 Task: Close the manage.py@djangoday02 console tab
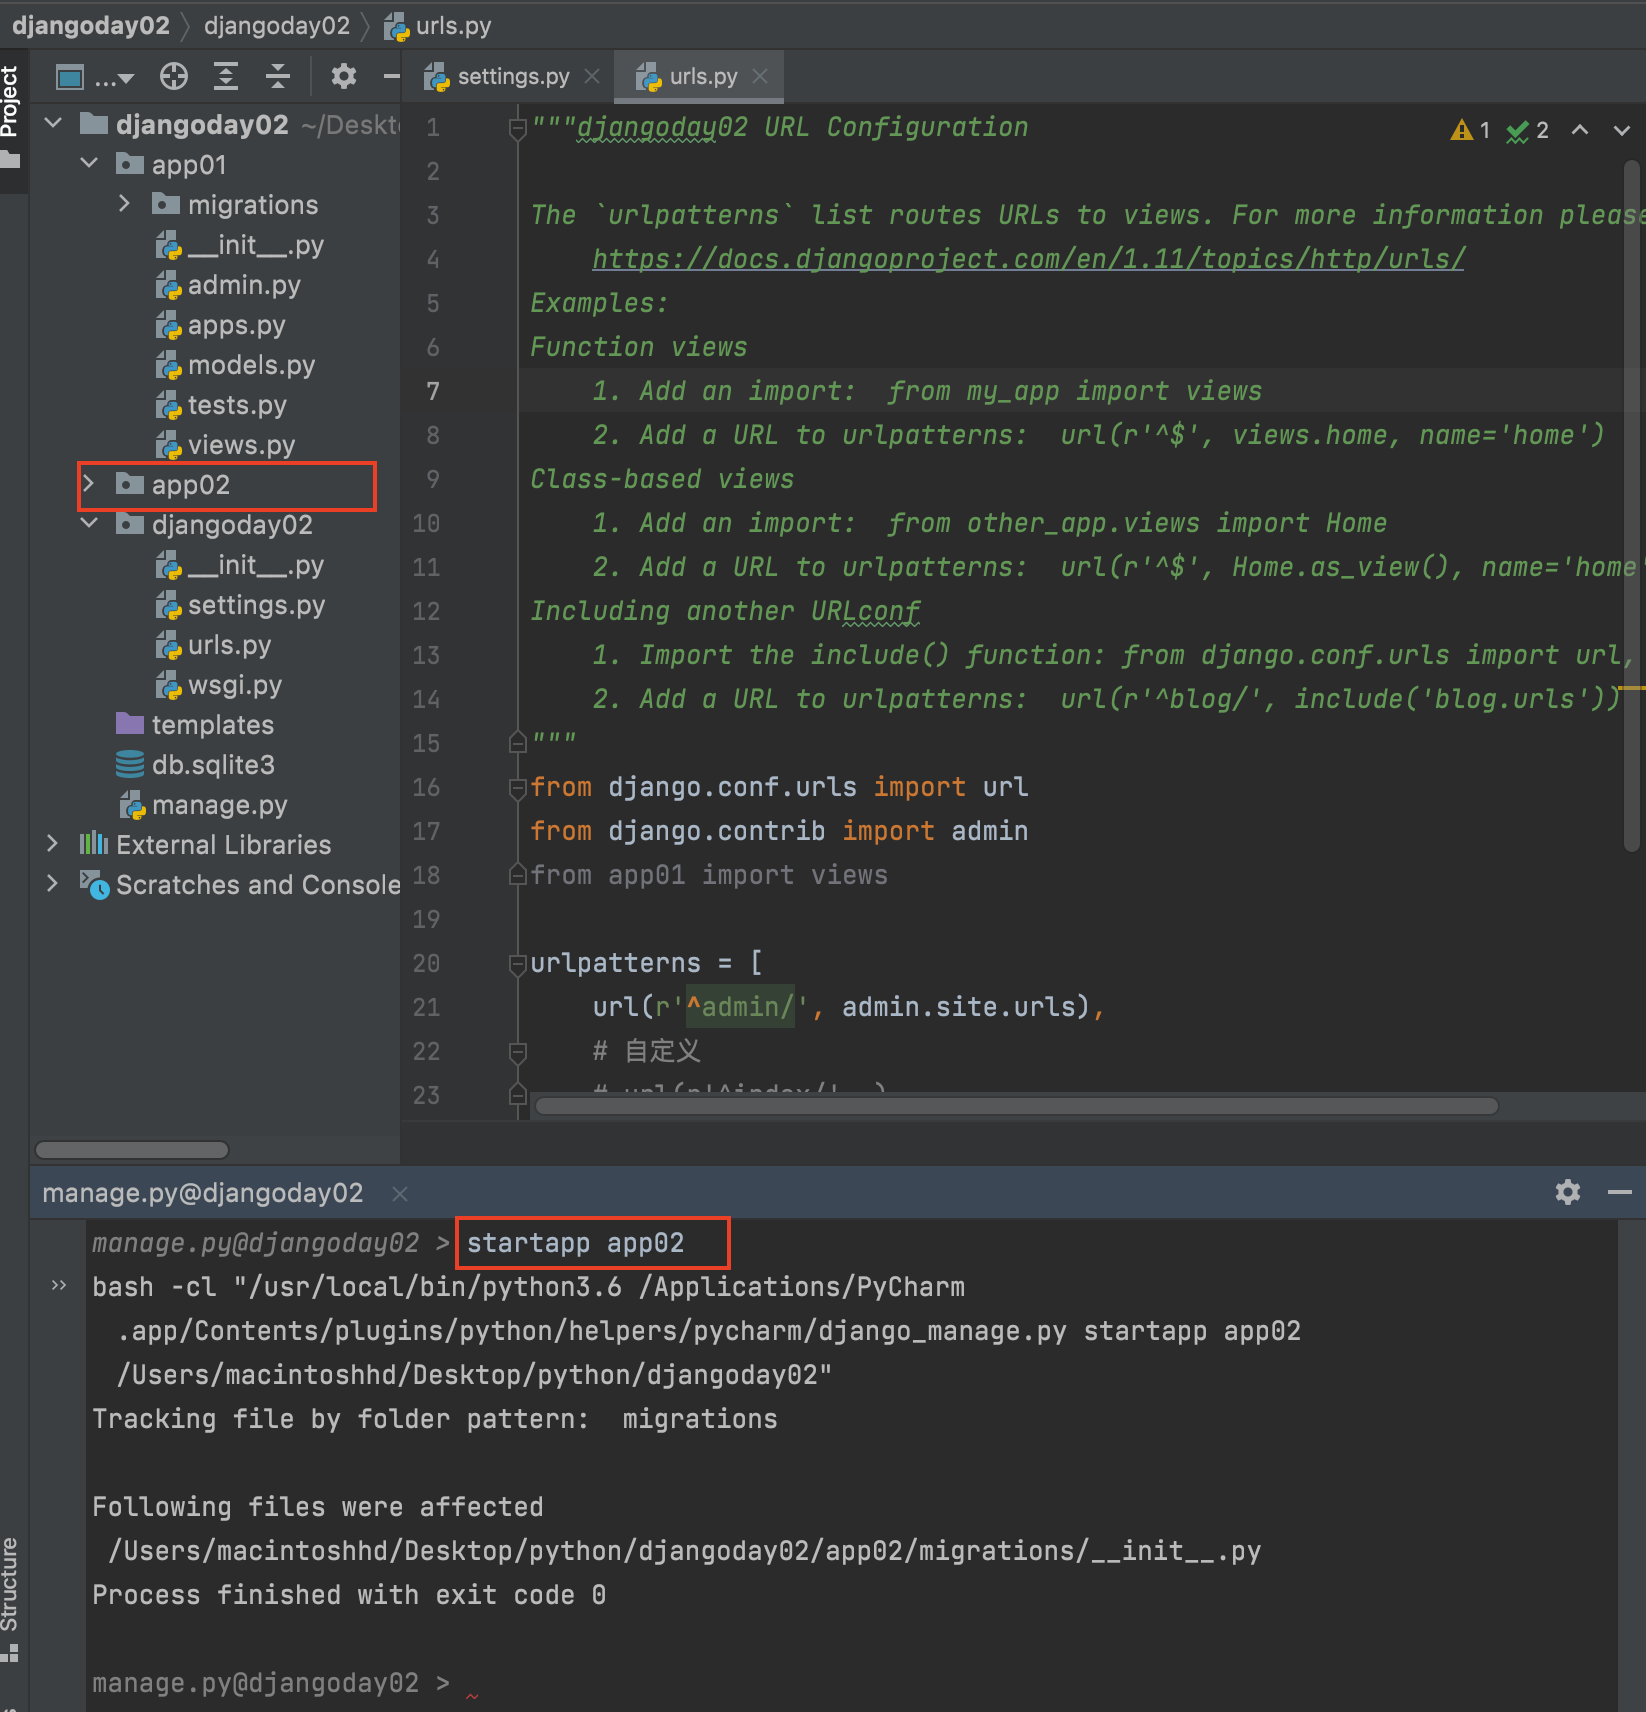click(x=400, y=1193)
